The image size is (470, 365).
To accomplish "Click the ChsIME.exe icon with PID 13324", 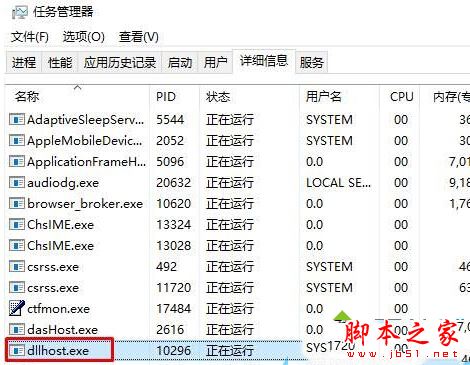I will pyautogui.click(x=17, y=224).
